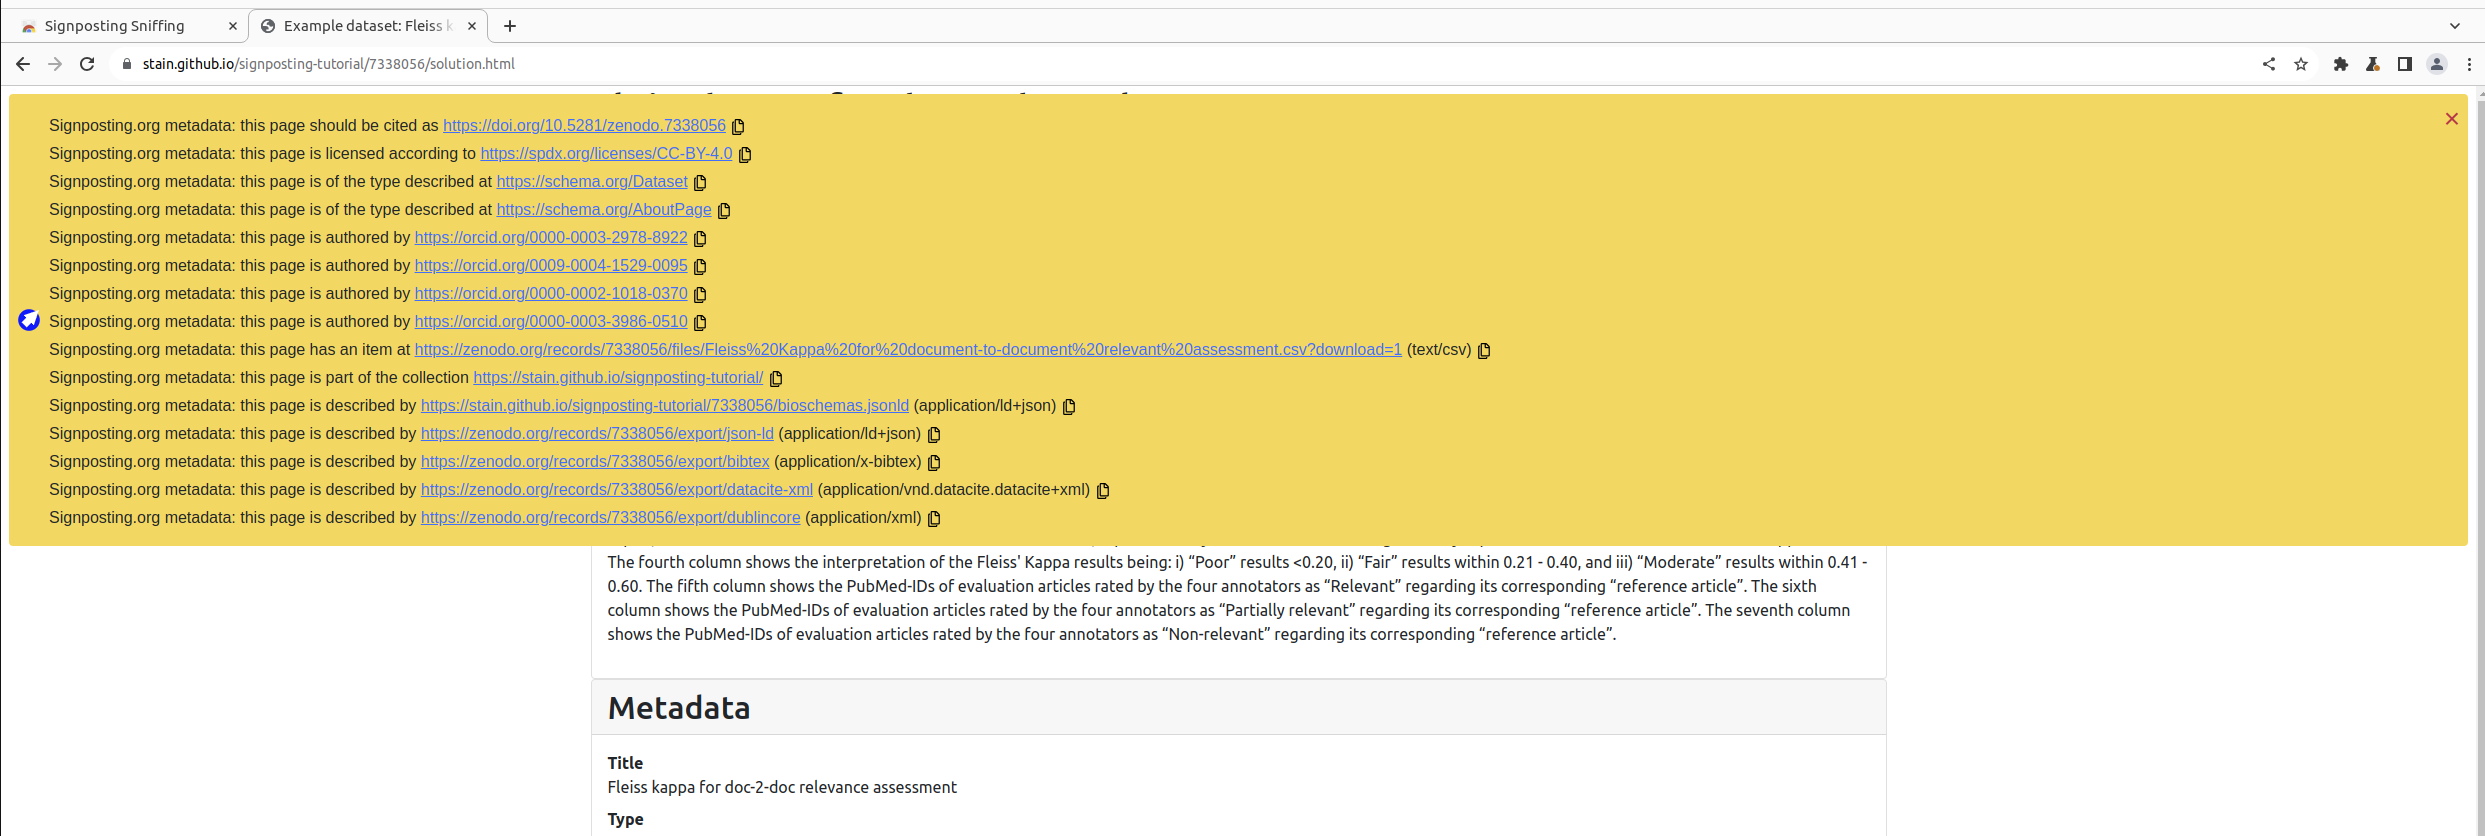Open the browser three-dot menu

(2469, 64)
